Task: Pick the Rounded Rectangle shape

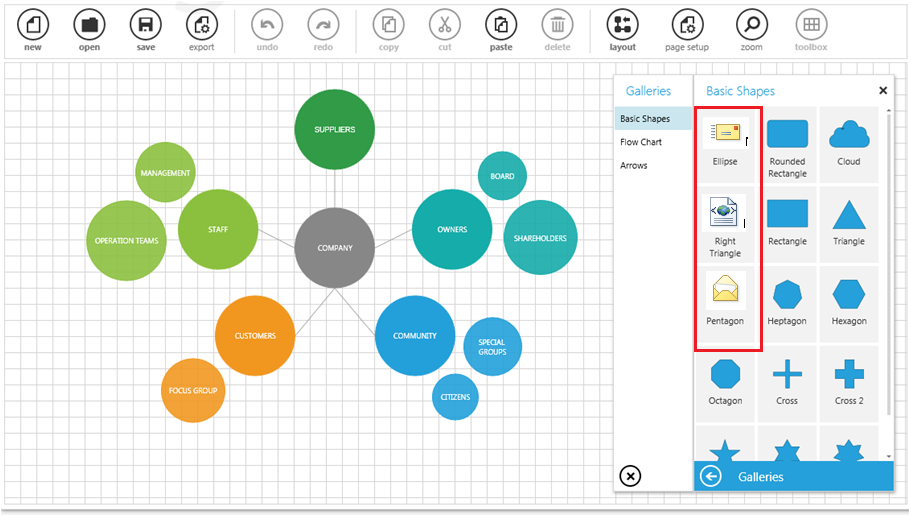Action: coord(788,145)
